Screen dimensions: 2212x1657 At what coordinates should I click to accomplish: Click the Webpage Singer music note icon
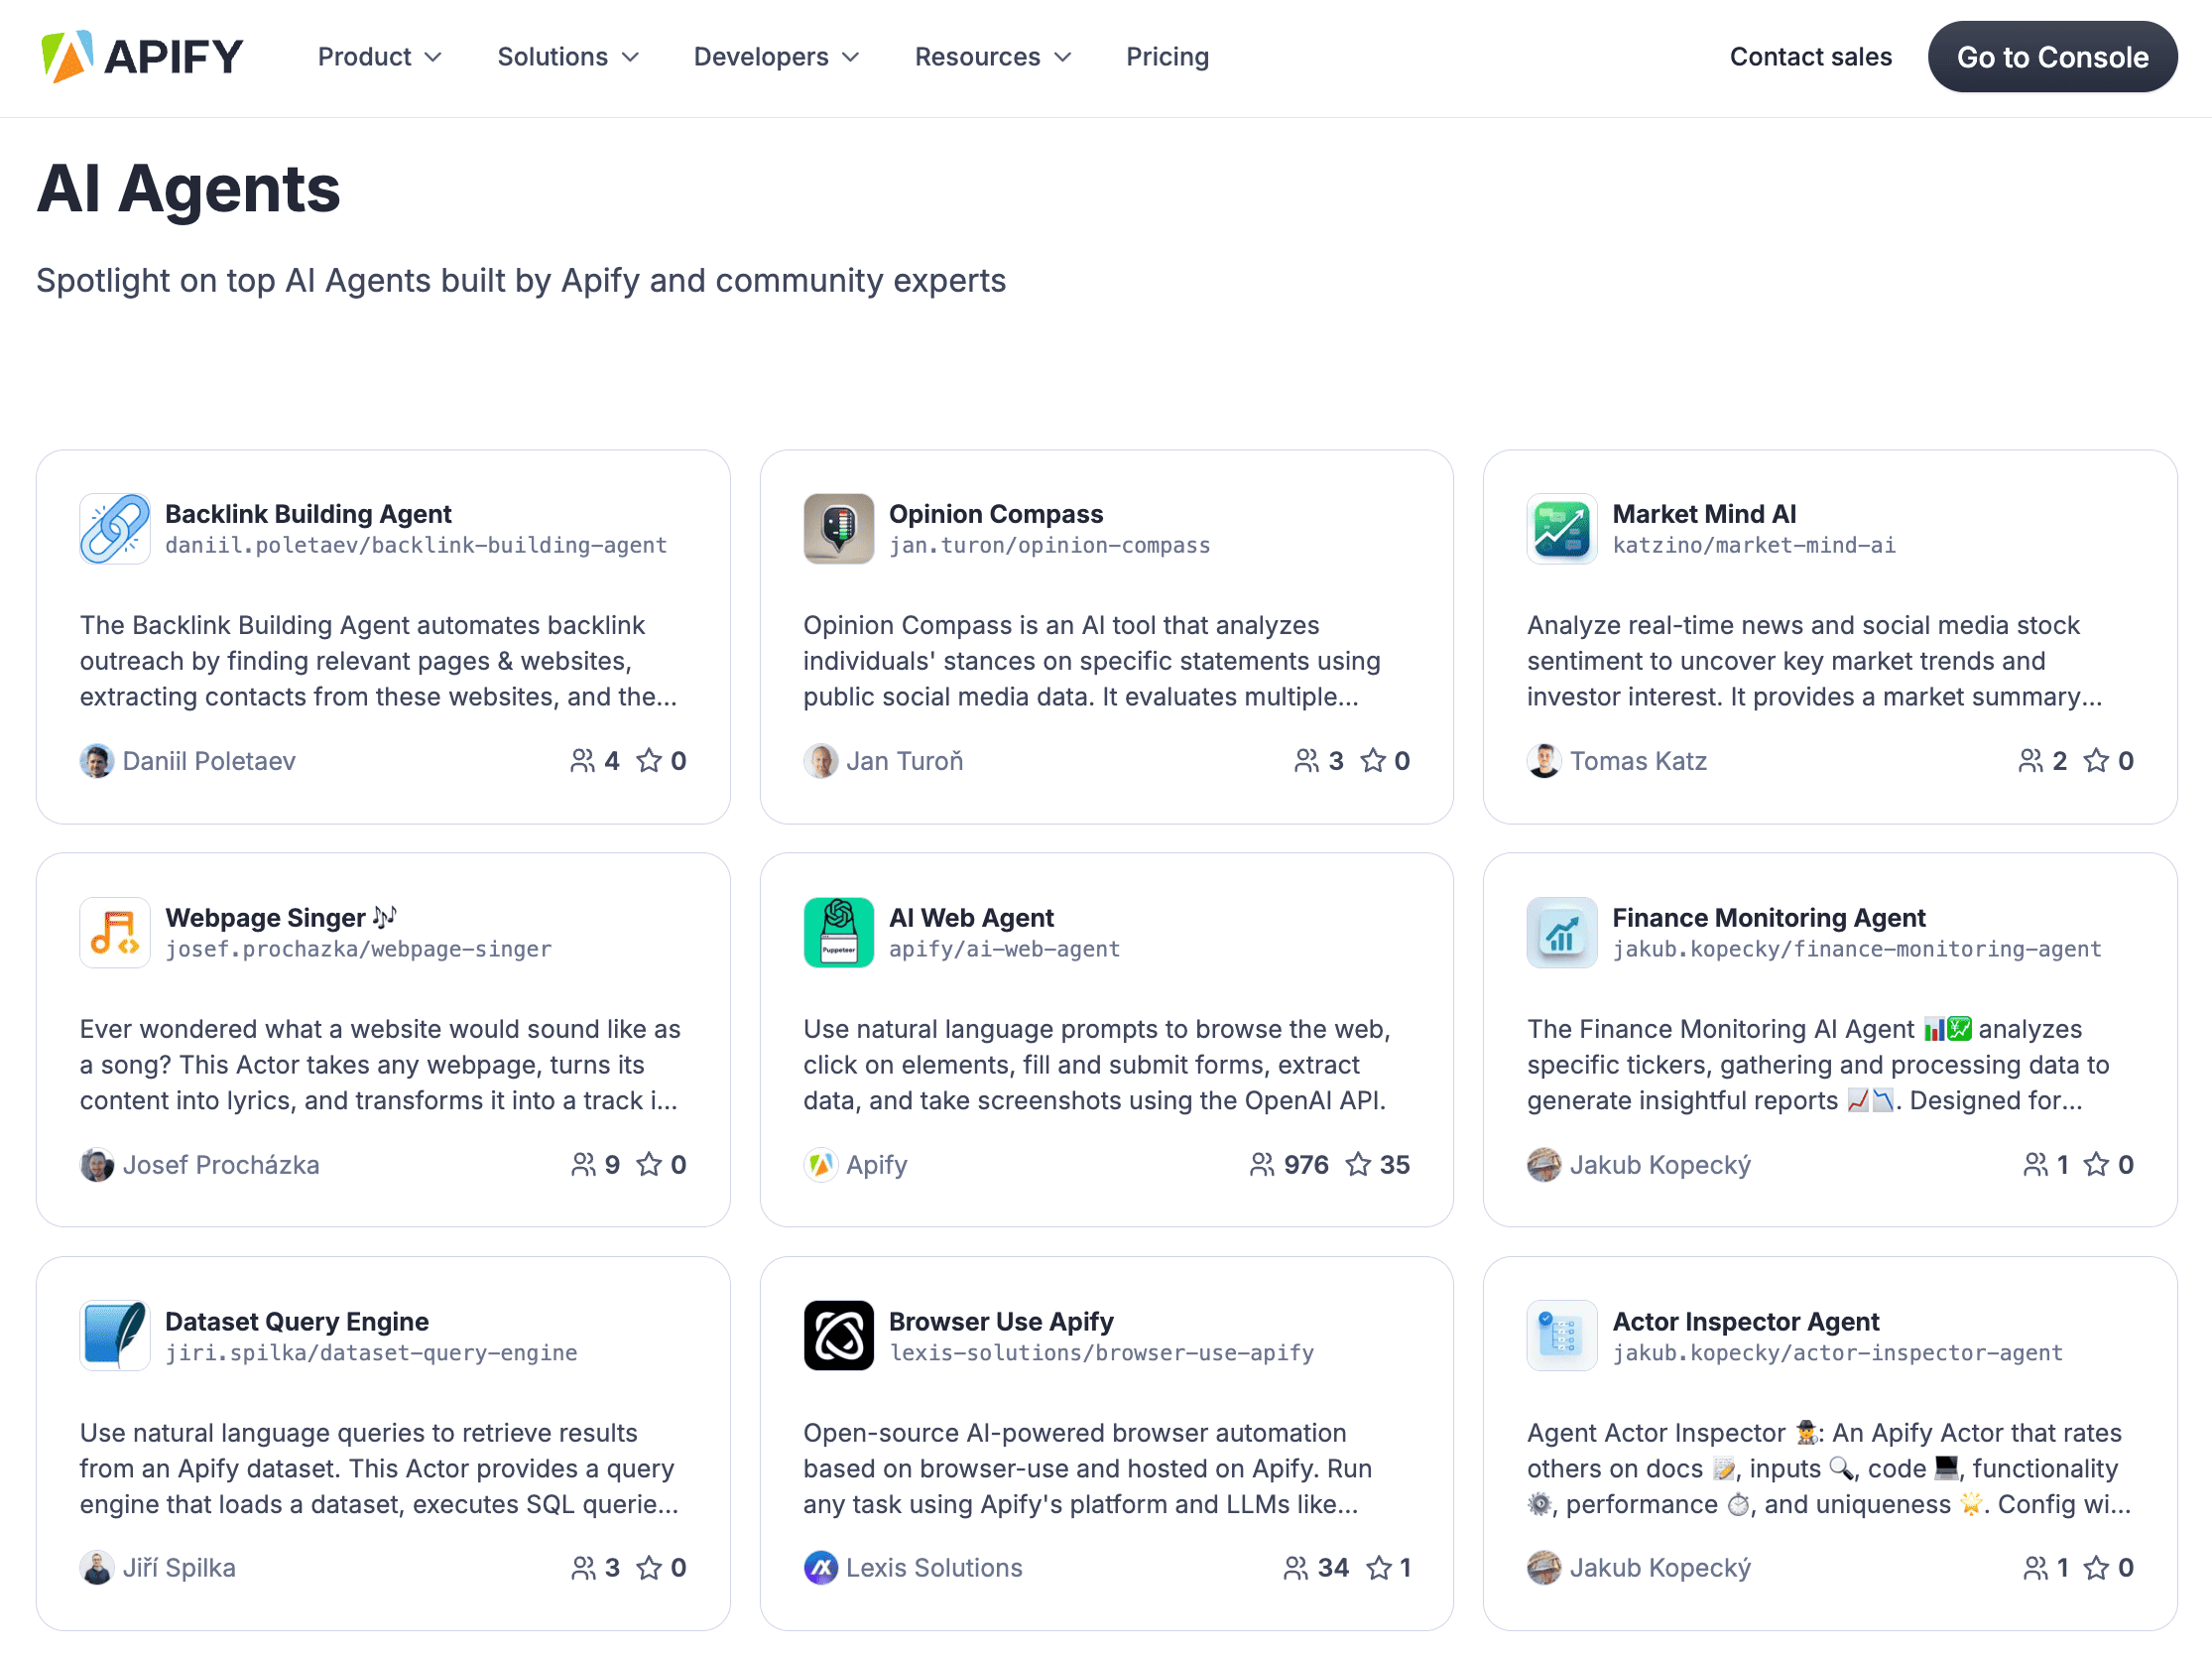click(113, 931)
